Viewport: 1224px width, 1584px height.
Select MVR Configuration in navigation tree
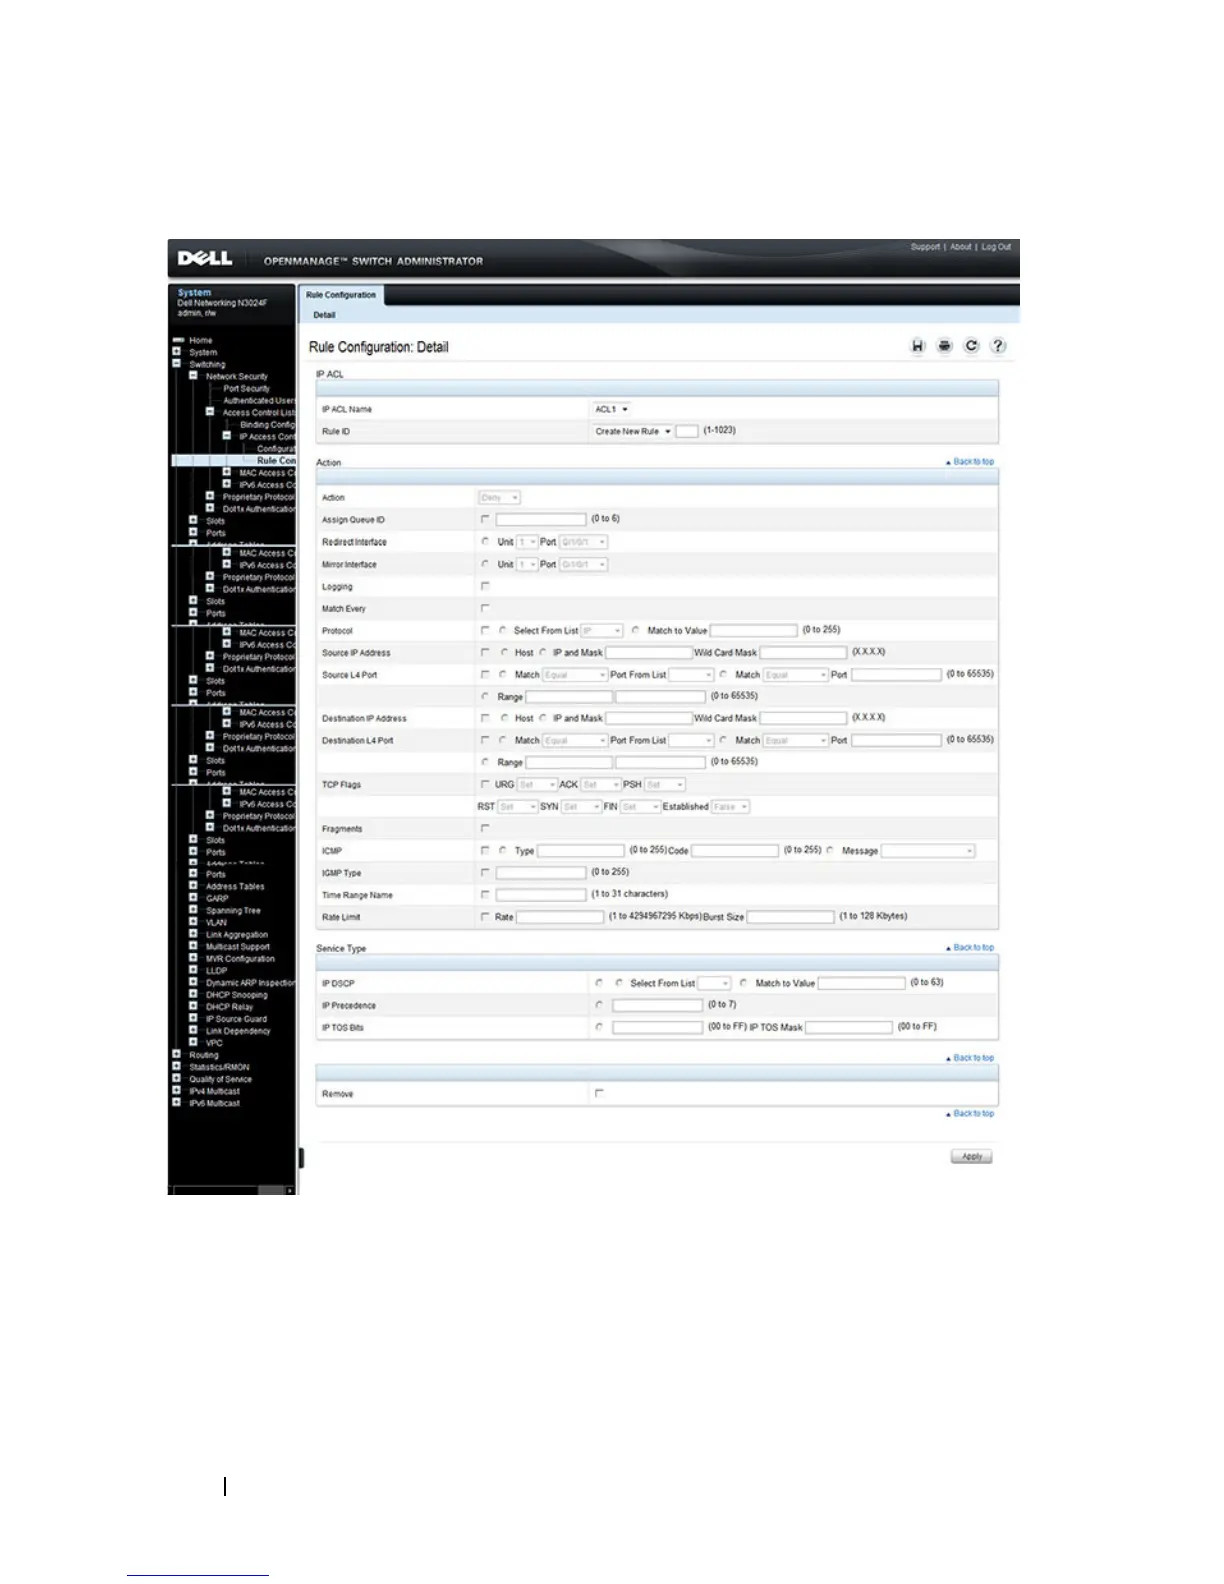click(240, 958)
